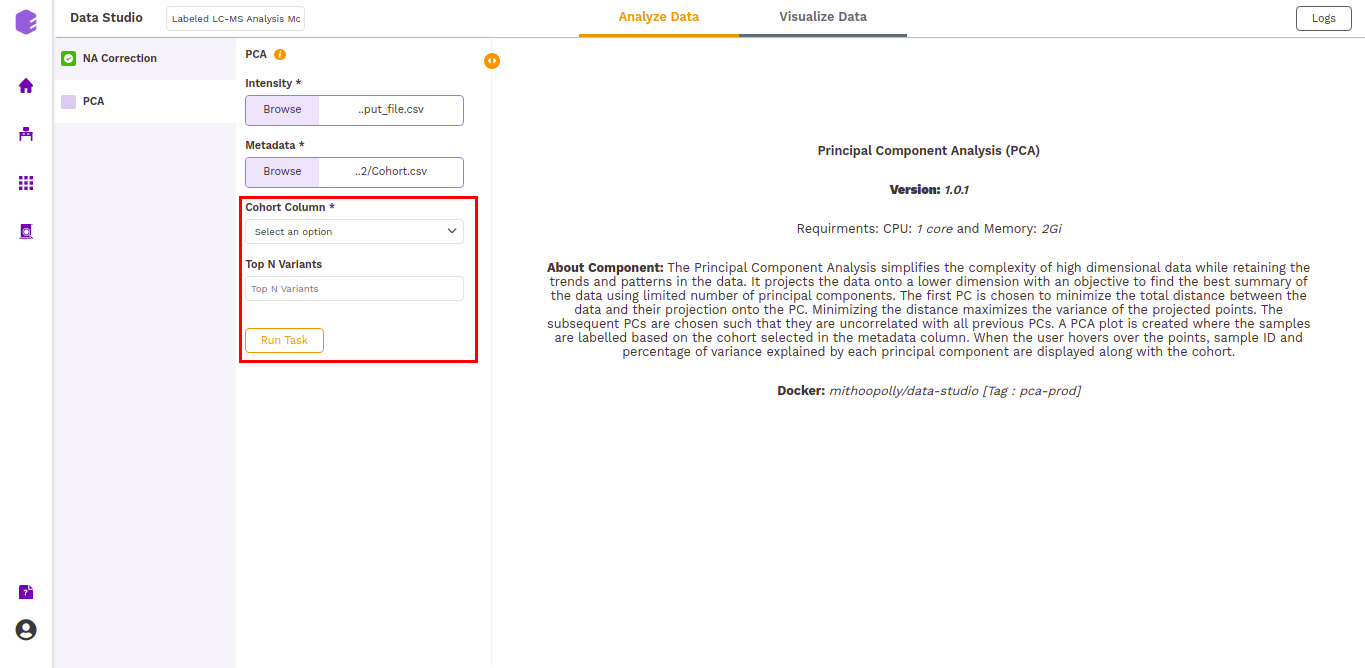1365x668 pixels.
Task: Click the orange PCA info icon
Action: [x=280, y=54]
